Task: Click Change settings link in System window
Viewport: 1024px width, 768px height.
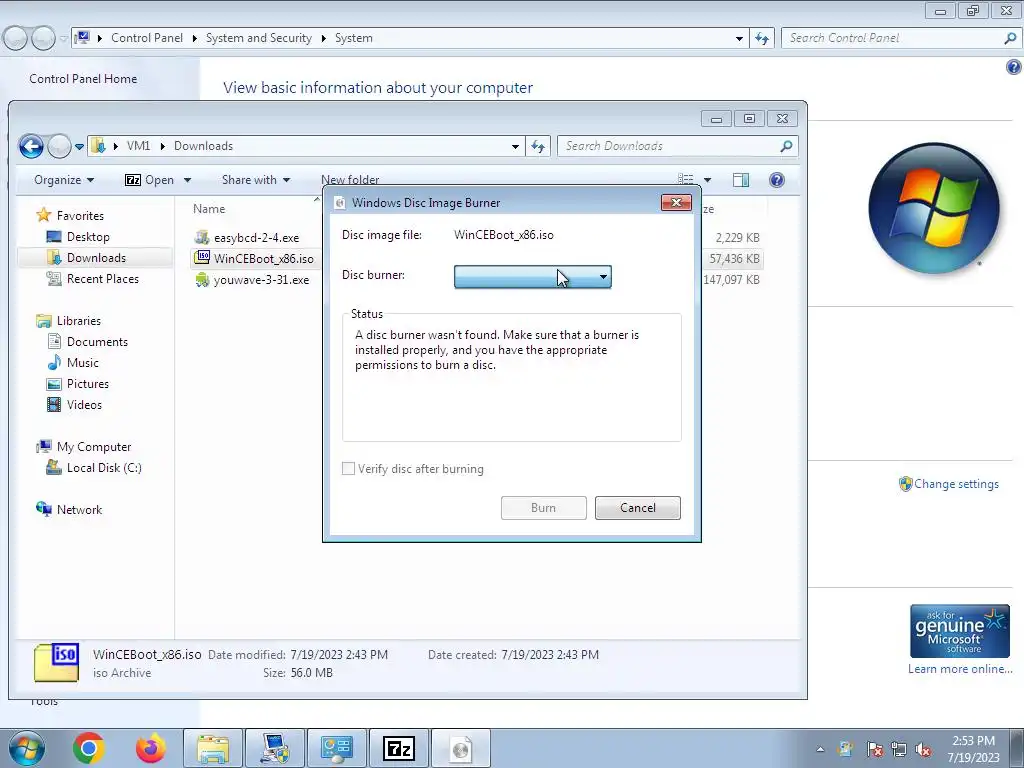Action: (x=956, y=484)
